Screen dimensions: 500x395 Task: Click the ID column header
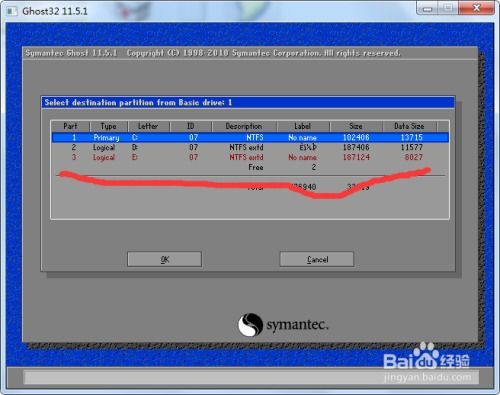pyautogui.click(x=191, y=126)
